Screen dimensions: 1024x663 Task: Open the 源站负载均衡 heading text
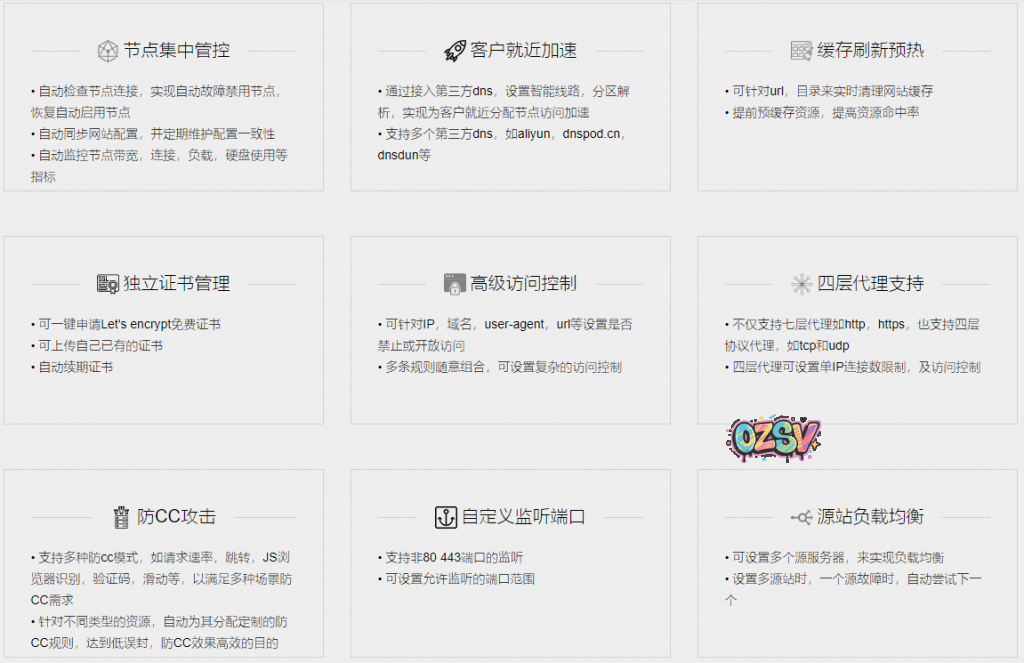pyautogui.click(x=870, y=517)
